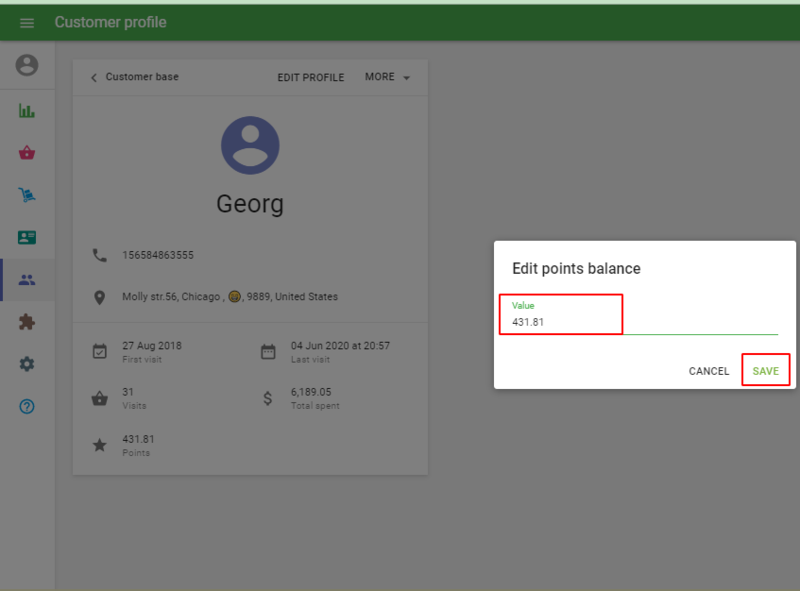Click Georg's profile avatar picture
This screenshot has height=591, width=800.
250,146
